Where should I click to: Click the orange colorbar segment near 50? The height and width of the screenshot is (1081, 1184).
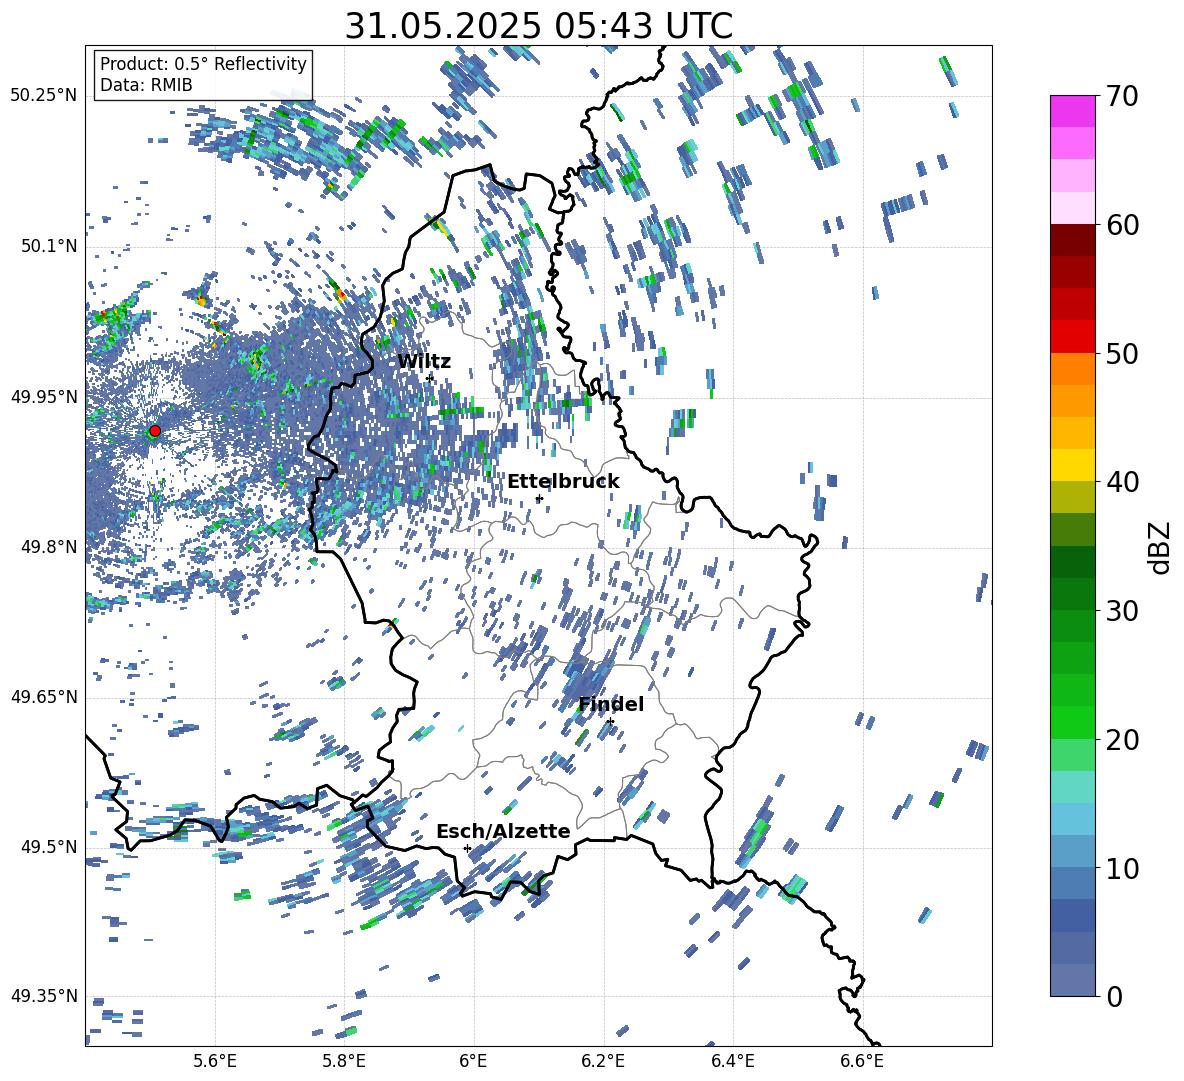click(1072, 368)
